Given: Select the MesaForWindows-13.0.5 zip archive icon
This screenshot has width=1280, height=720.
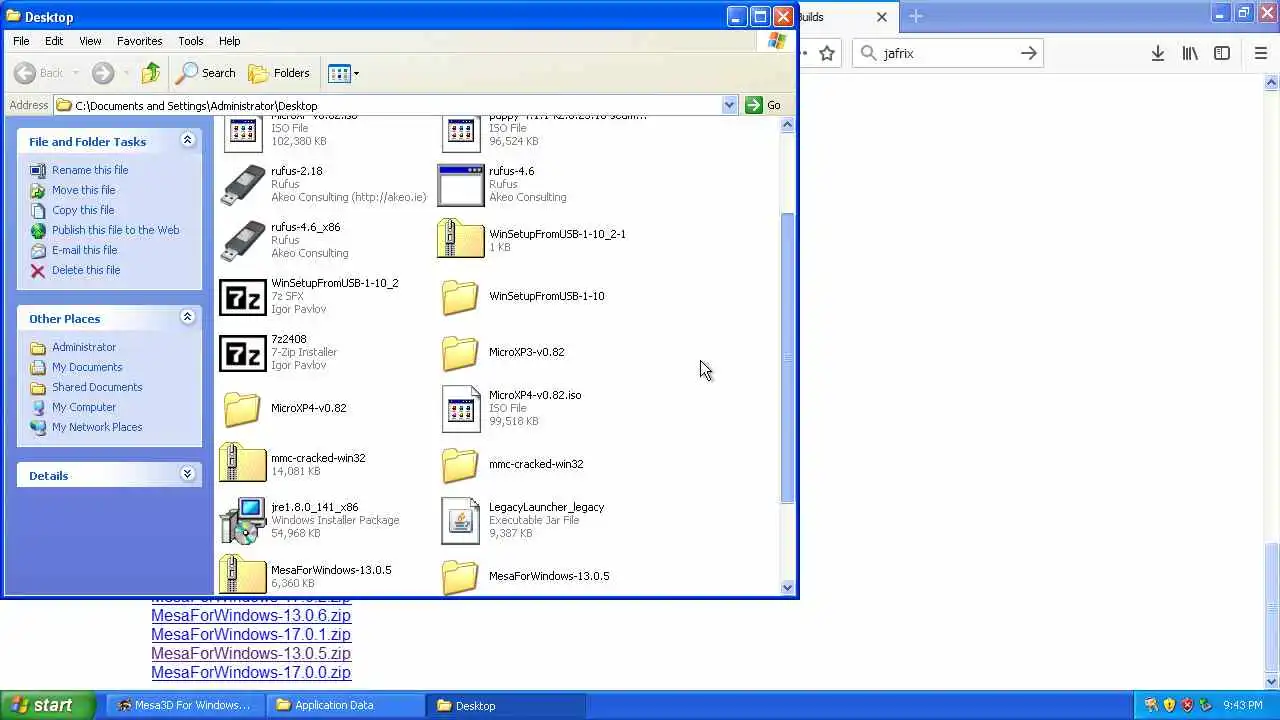Looking at the screenshot, I should (x=243, y=576).
